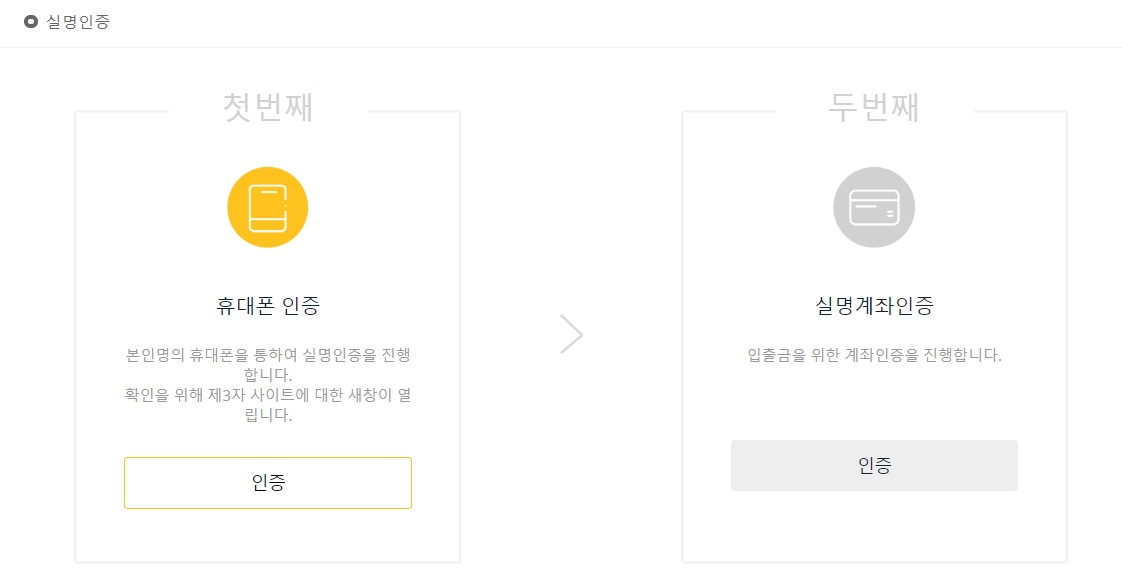
Task: Click the 휴대폰 인증 heading
Action: (x=268, y=306)
